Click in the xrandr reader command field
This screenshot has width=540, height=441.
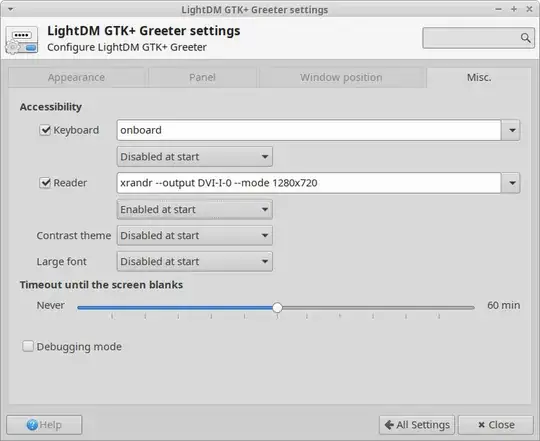tap(309, 183)
